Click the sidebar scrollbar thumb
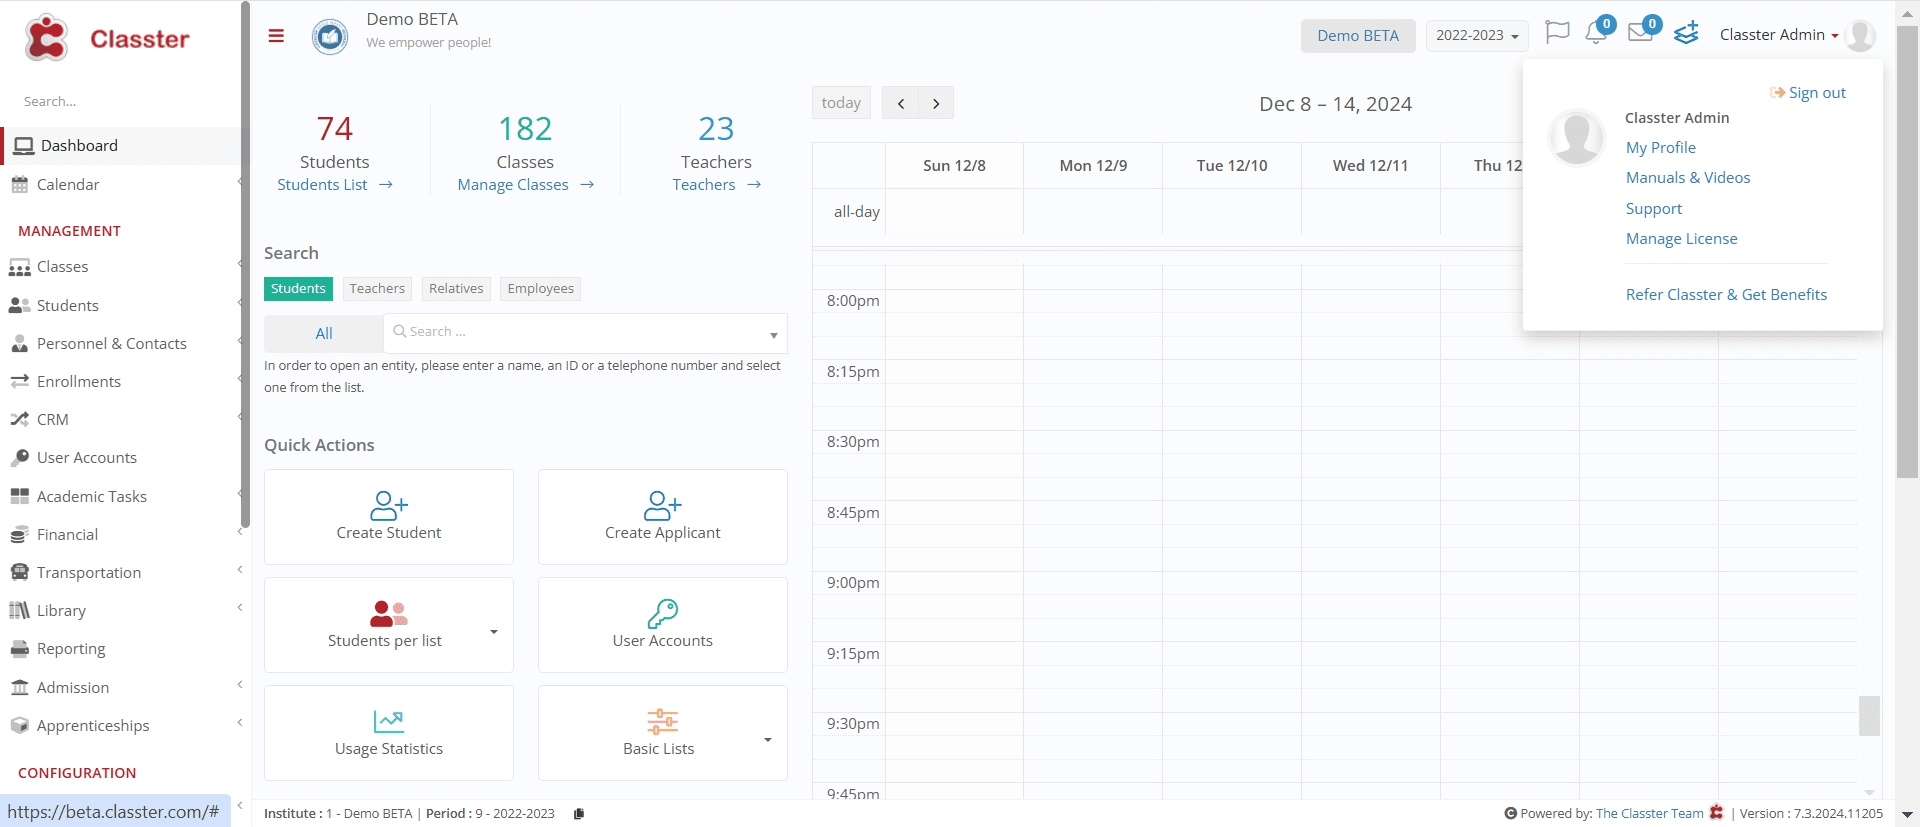1920x827 pixels. coord(245,265)
